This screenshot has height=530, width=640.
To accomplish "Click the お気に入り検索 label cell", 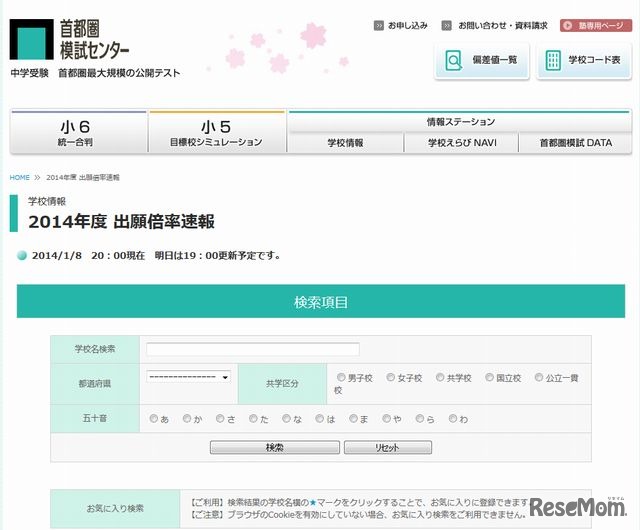I will point(115,509).
